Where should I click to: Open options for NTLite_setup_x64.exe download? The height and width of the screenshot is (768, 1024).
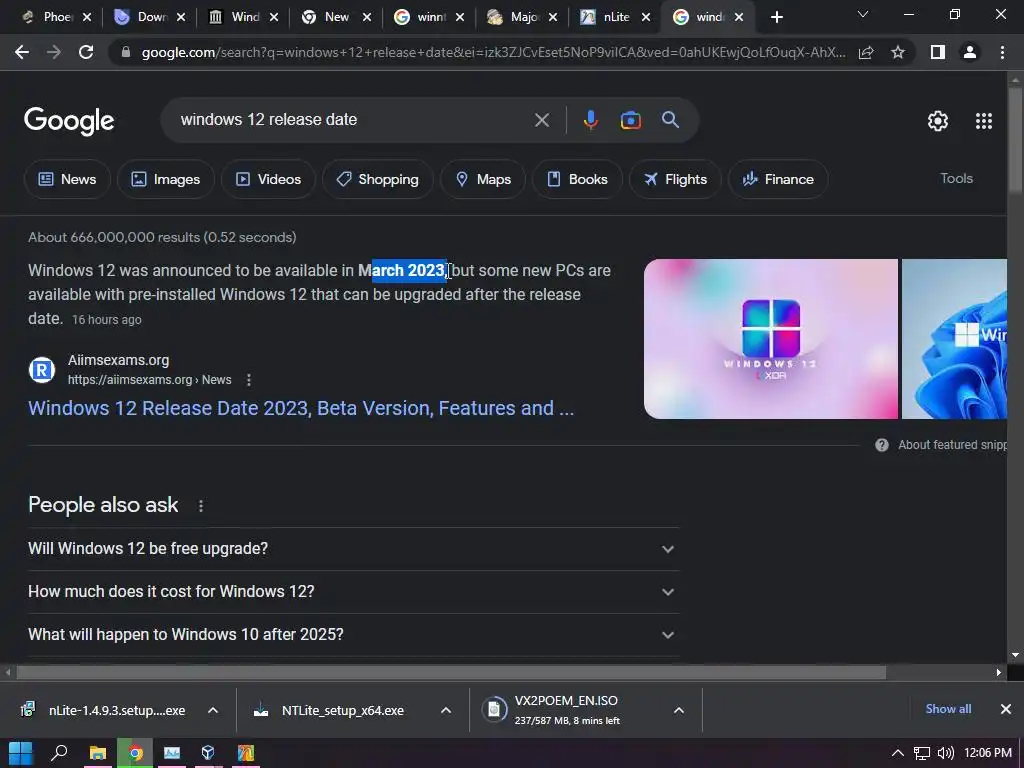point(446,711)
